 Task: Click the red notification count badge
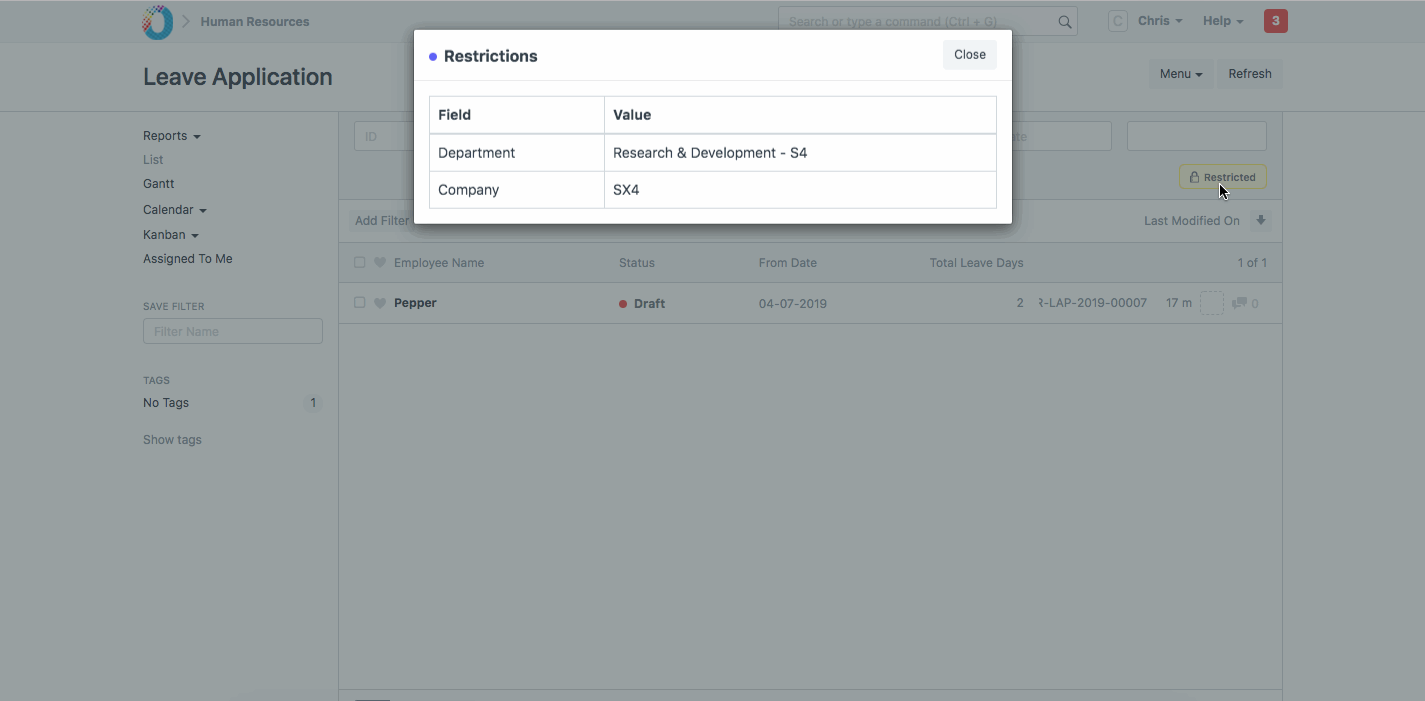(1275, 21)
